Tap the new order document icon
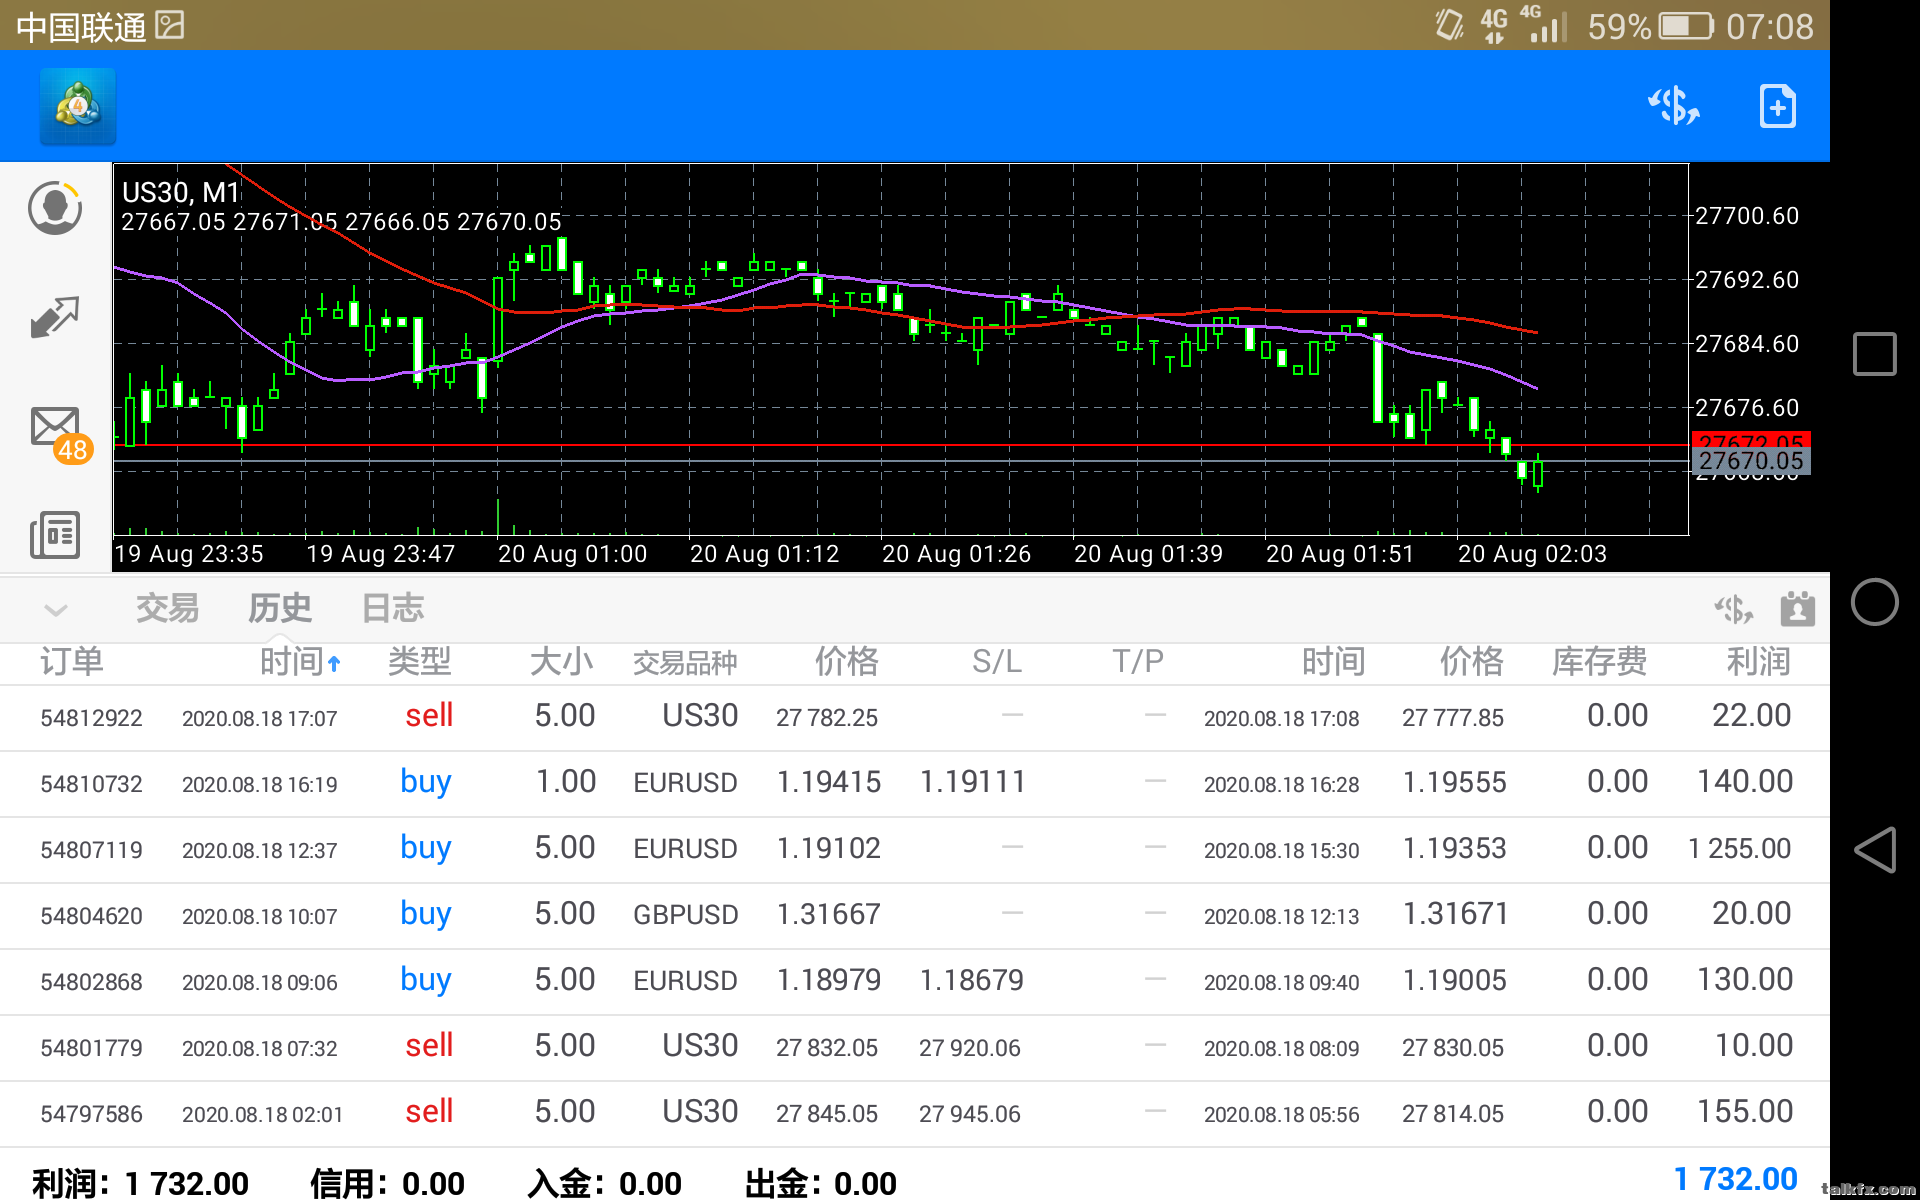The image size is (1920, 1200). (x=1777, y=106)
